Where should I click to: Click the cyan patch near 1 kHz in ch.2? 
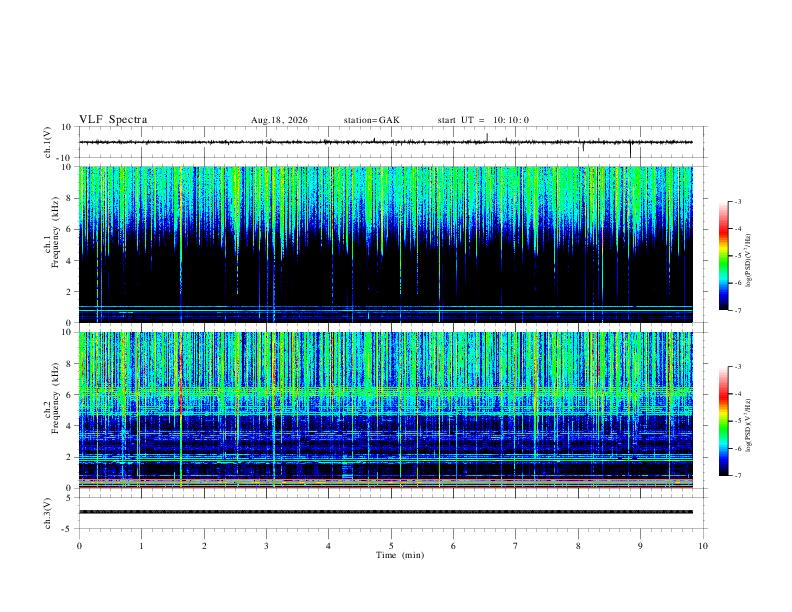347,474
